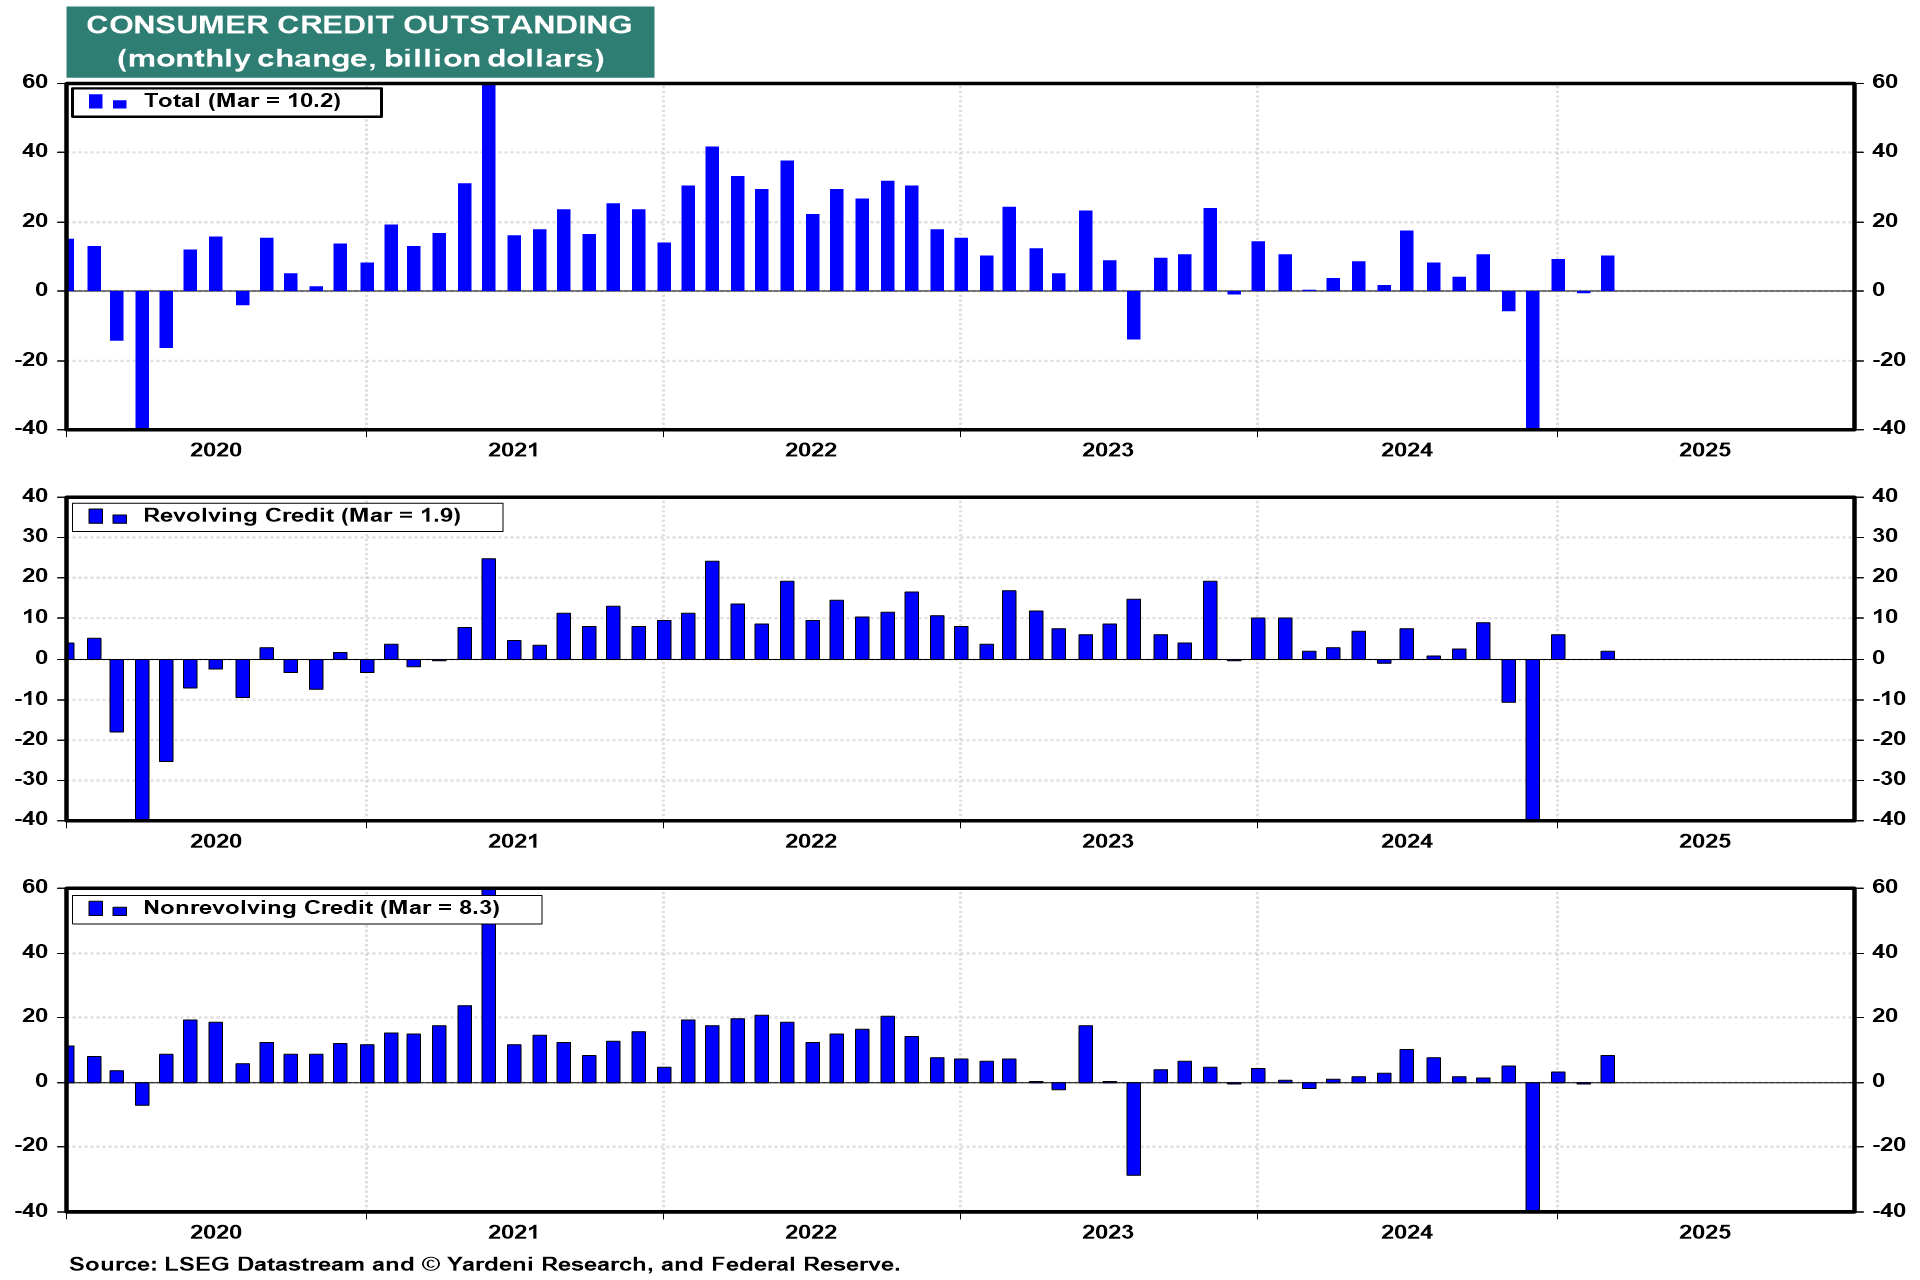
Task: Click the source text mentioning Yardeni Research
Action: point(484,1264)
